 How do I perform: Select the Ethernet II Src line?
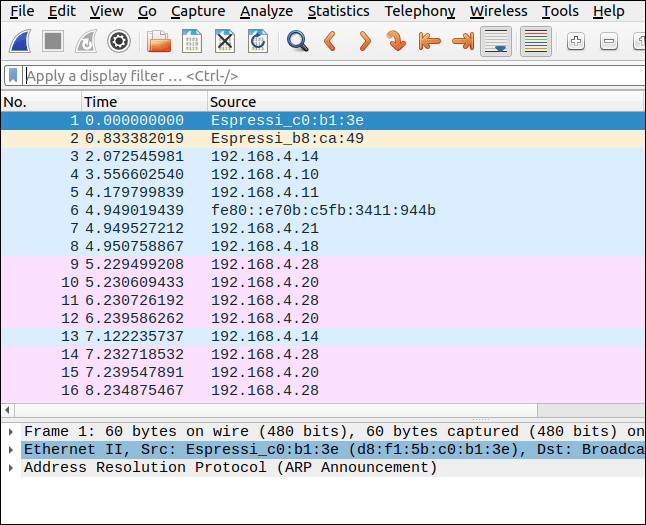(x=333, y=450)
